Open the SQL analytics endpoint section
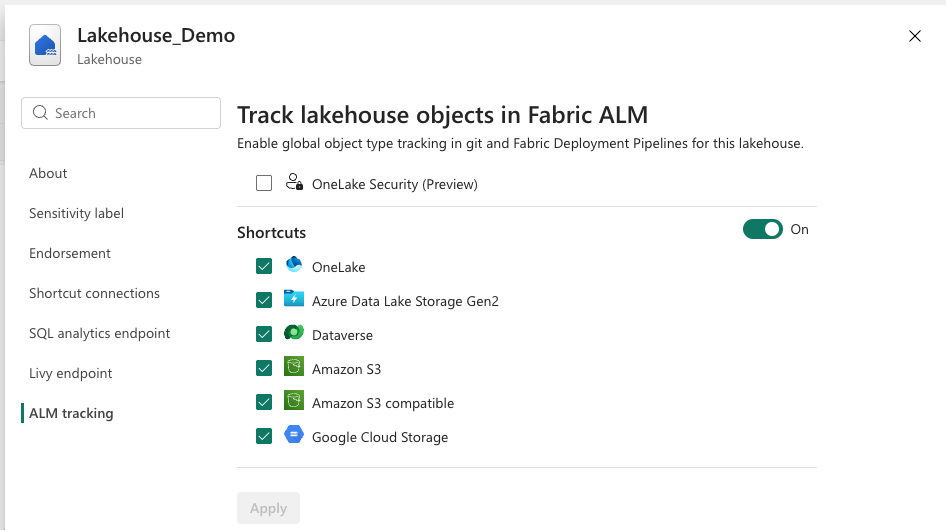 [x=99, y=333]
